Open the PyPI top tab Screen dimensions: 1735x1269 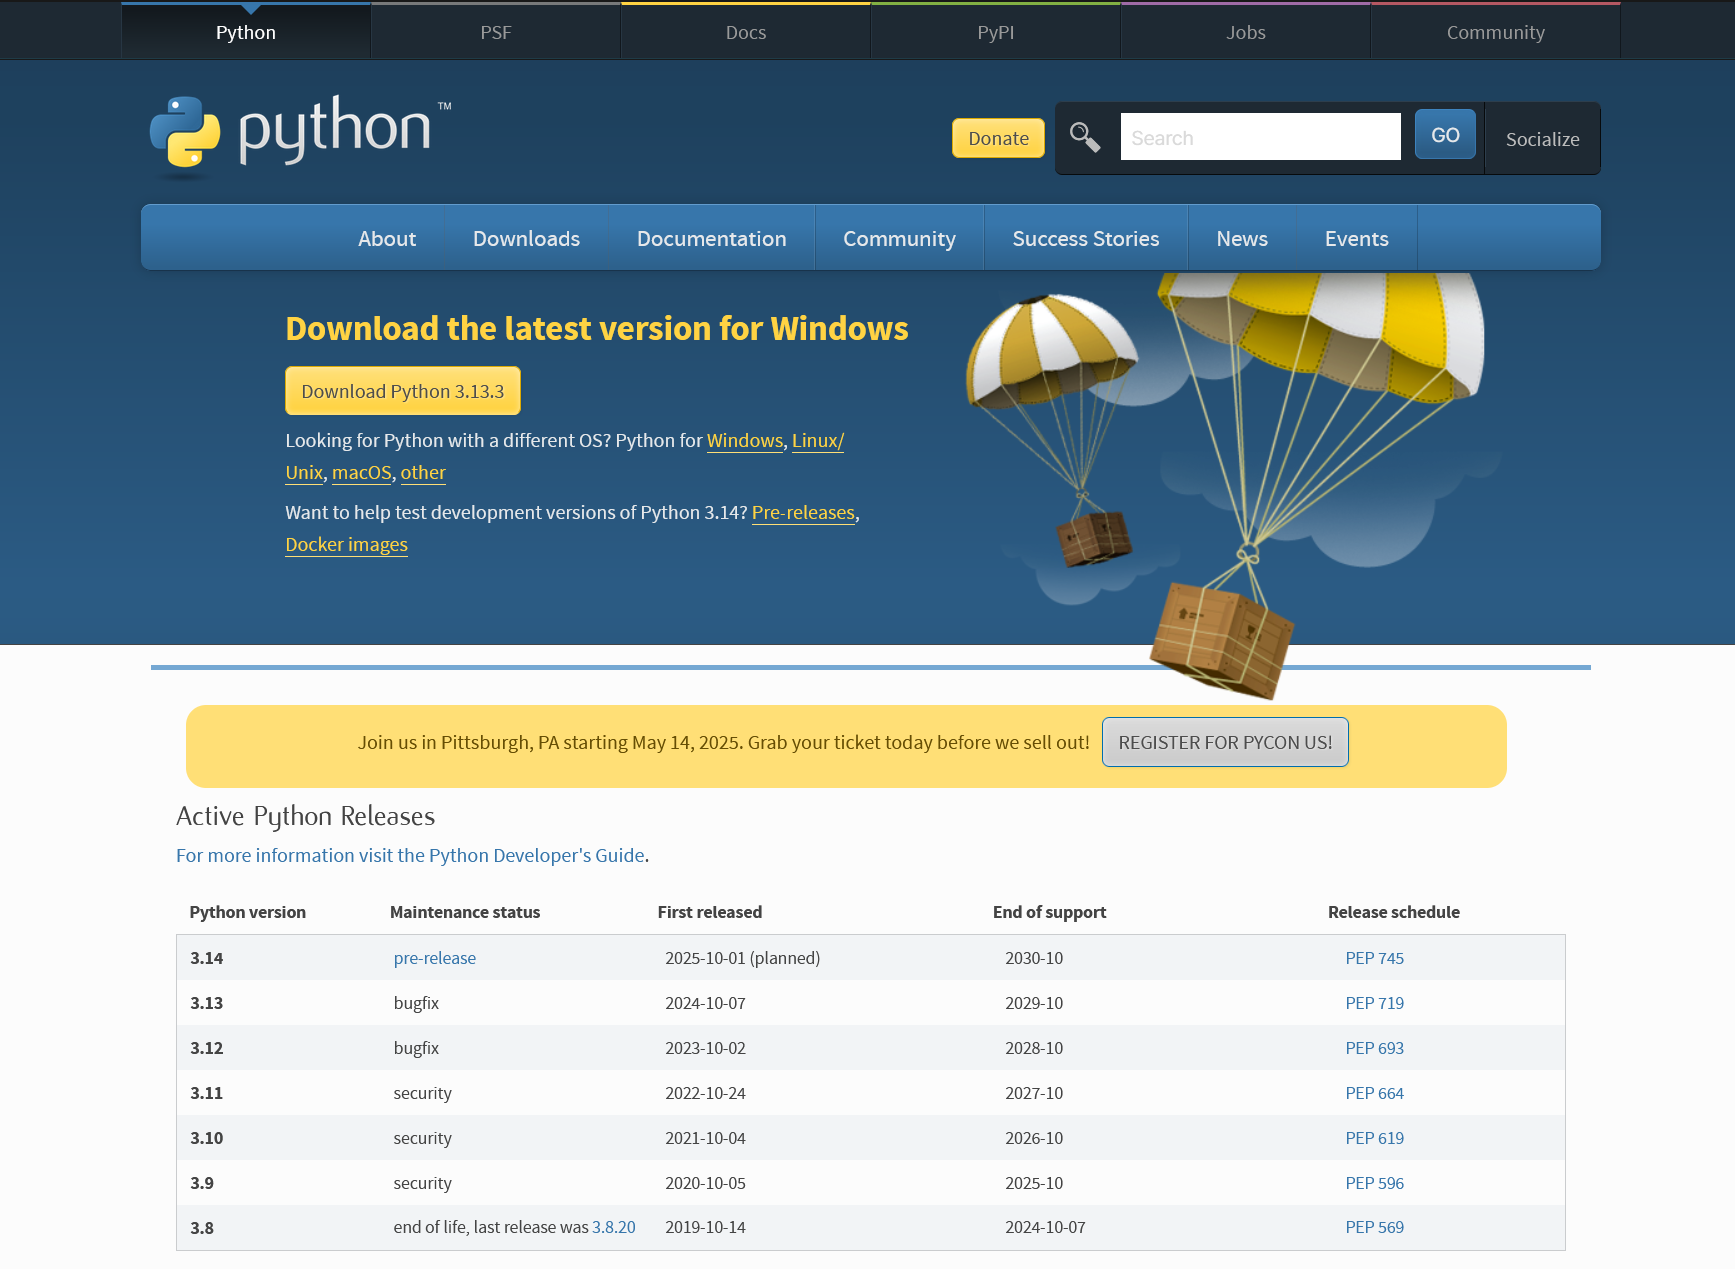pyautogui.click(x=996, y=32)
